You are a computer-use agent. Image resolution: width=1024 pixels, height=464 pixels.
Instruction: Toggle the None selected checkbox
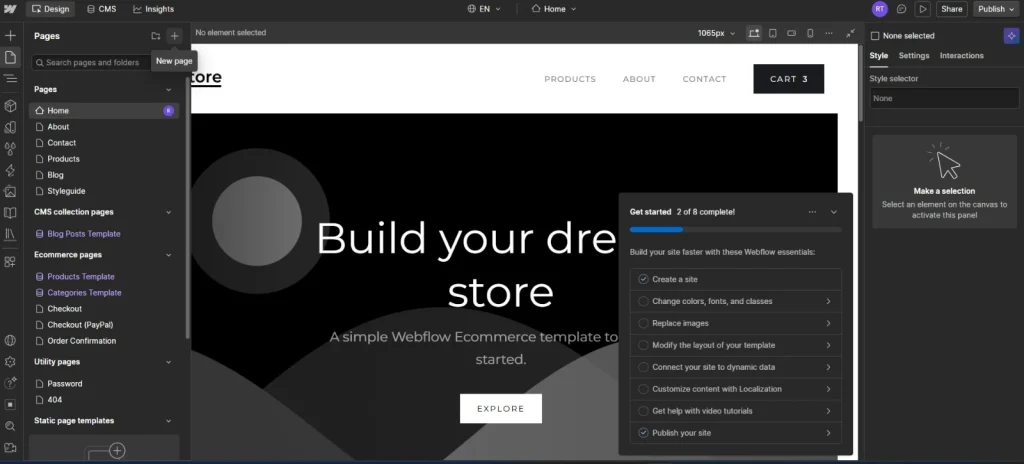[x=875, y=36]
